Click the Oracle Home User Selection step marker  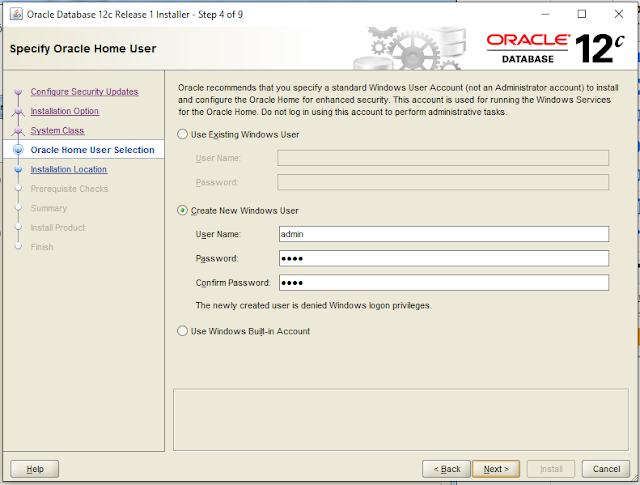(18, 149)
